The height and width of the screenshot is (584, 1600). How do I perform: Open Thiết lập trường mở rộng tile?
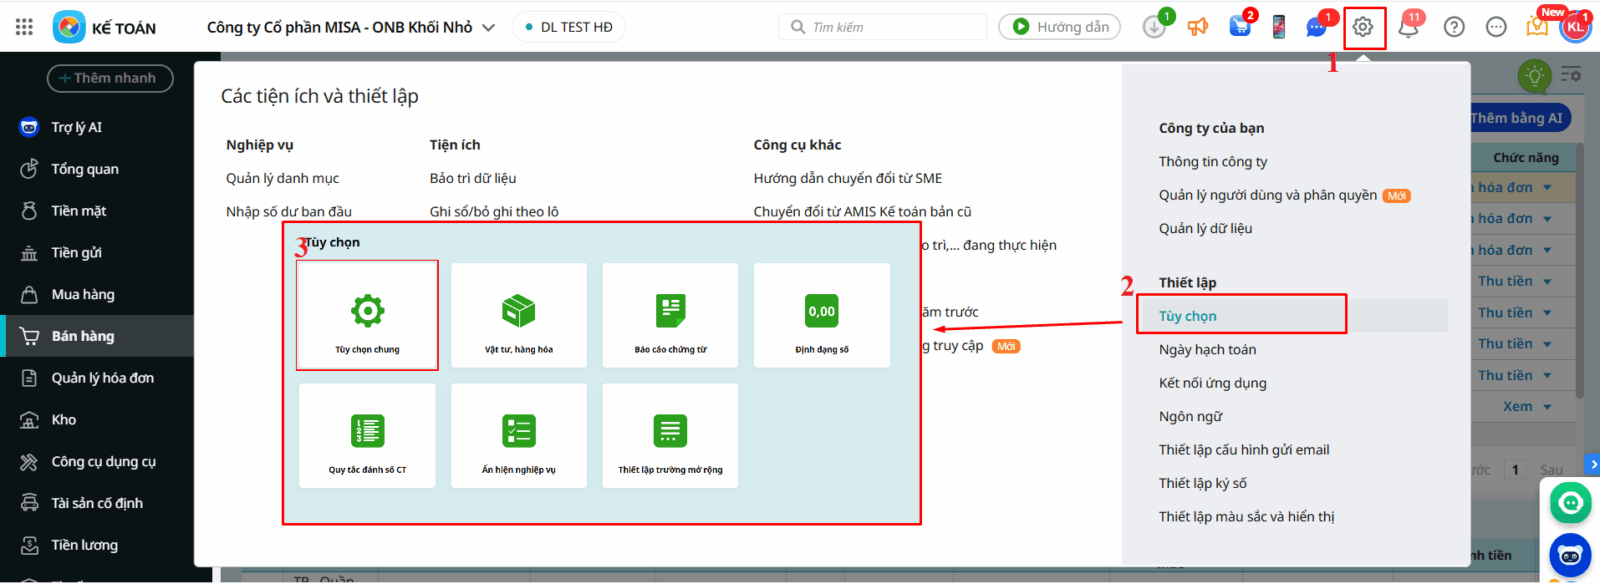pyautogui.click(x=670, y=436)
